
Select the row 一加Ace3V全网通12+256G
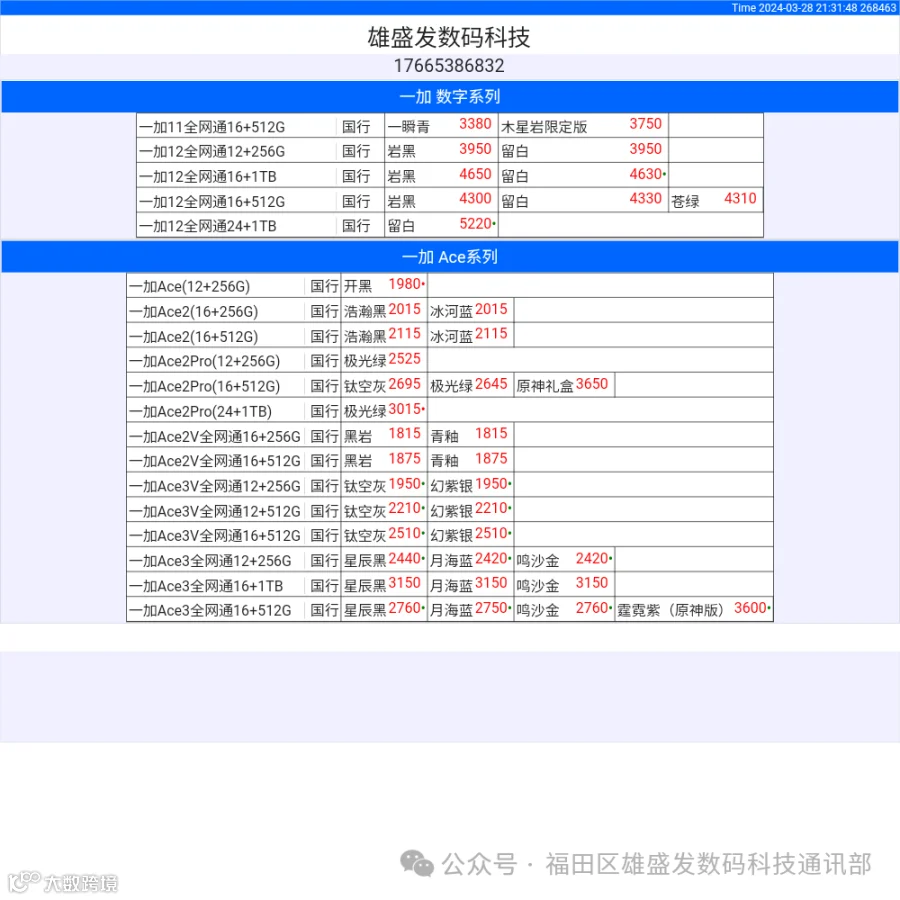coord(450,485)
